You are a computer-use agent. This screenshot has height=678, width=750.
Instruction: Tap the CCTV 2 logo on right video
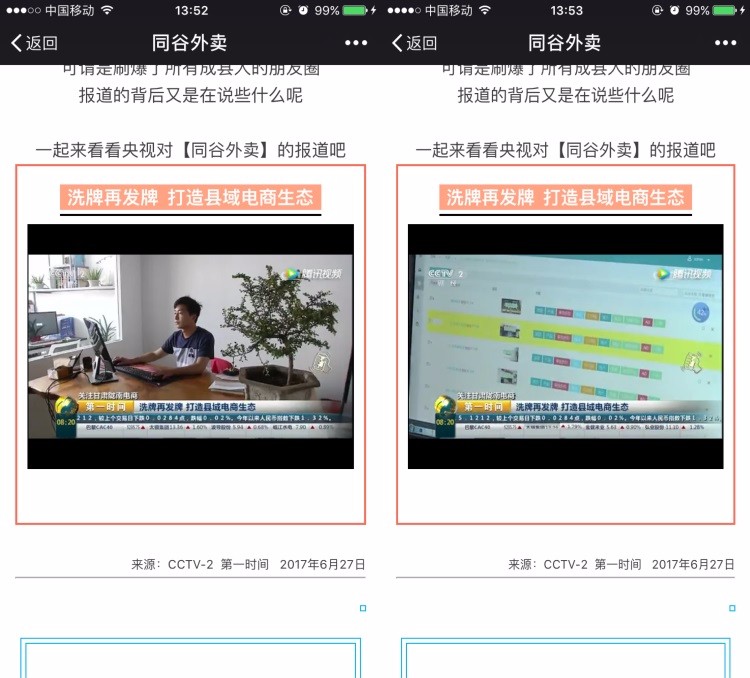point(445,274)
